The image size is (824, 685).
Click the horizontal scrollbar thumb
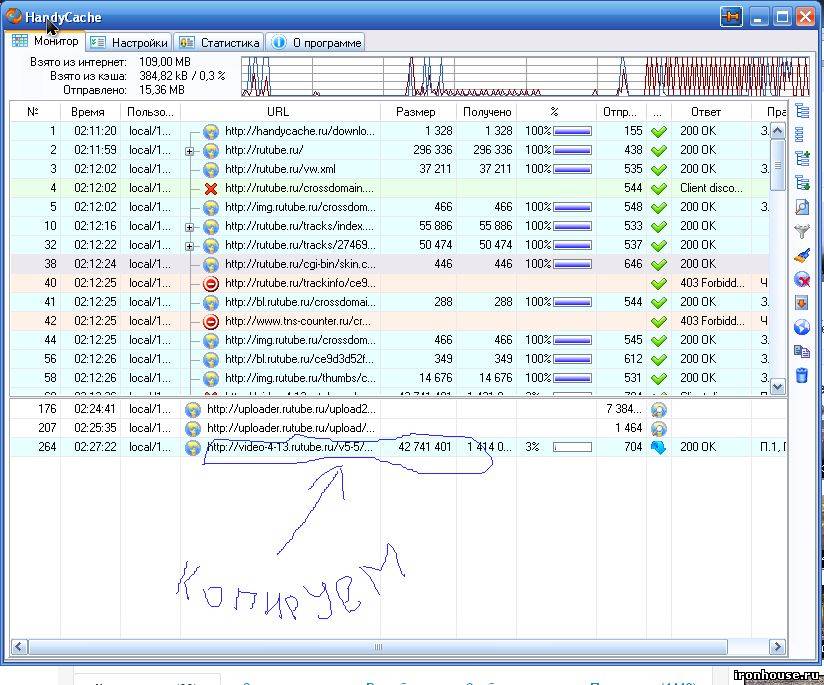click(378, 647)
